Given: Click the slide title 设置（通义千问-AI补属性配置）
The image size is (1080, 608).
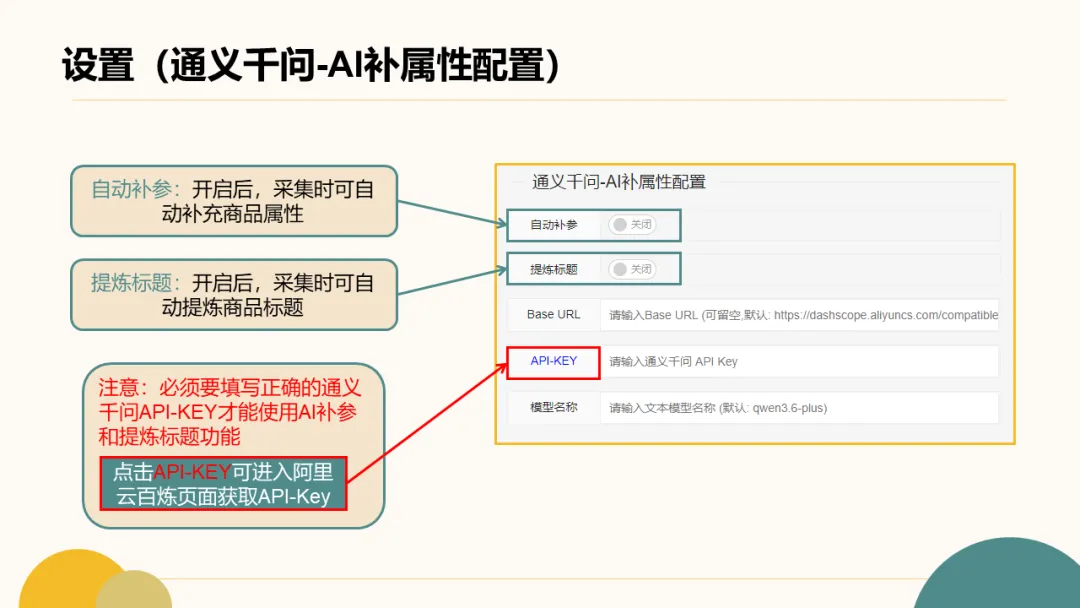Looking at the screenshot, I should click(311, 65).
